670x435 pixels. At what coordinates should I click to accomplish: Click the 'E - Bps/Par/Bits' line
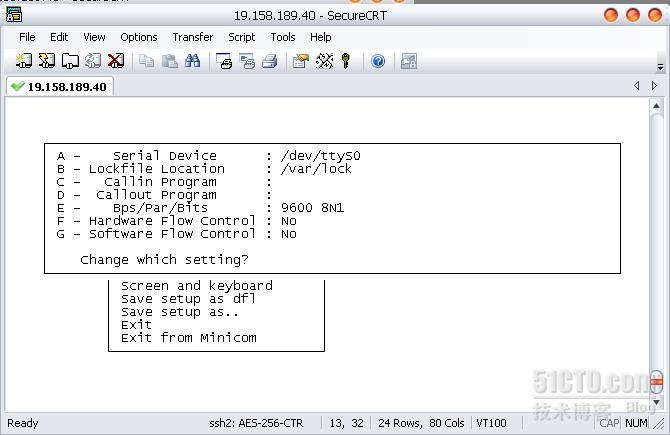click(200, 208)
